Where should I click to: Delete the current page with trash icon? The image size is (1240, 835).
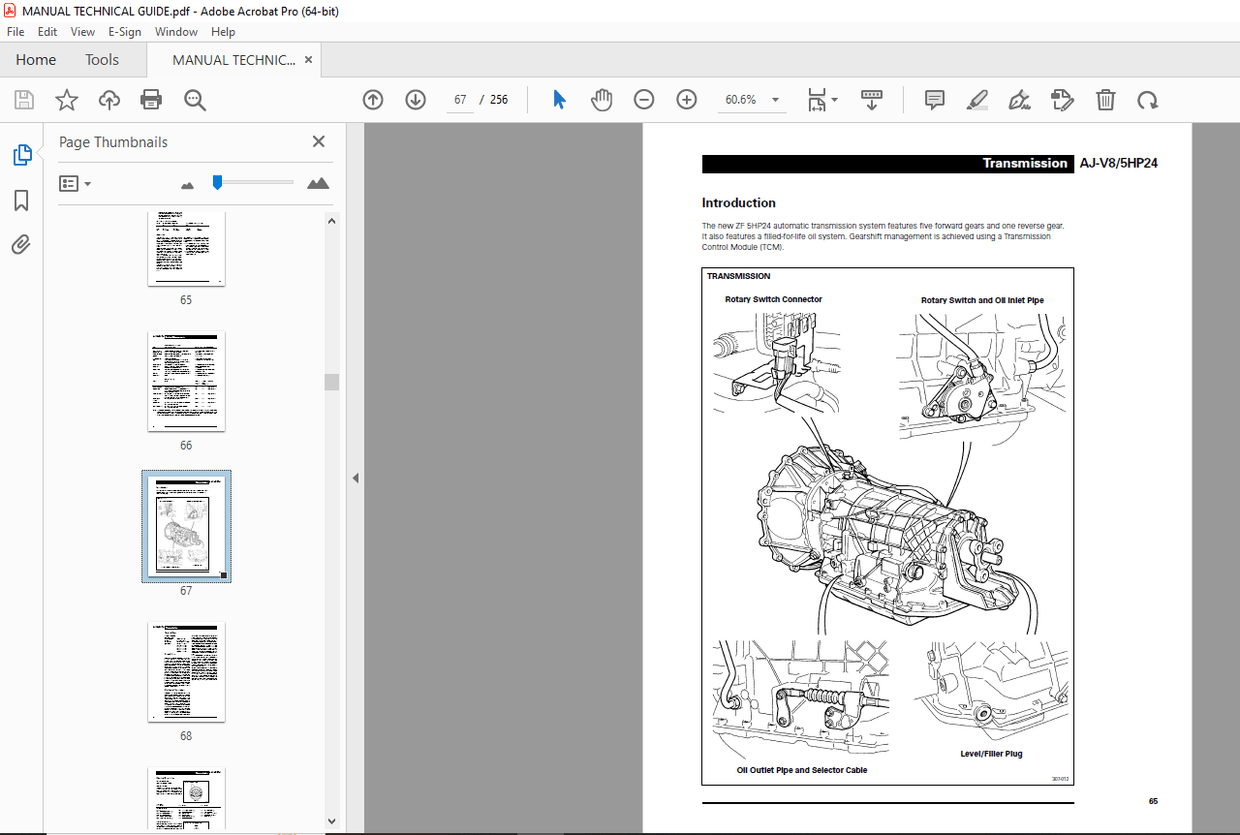click(x=1105, y=99)
